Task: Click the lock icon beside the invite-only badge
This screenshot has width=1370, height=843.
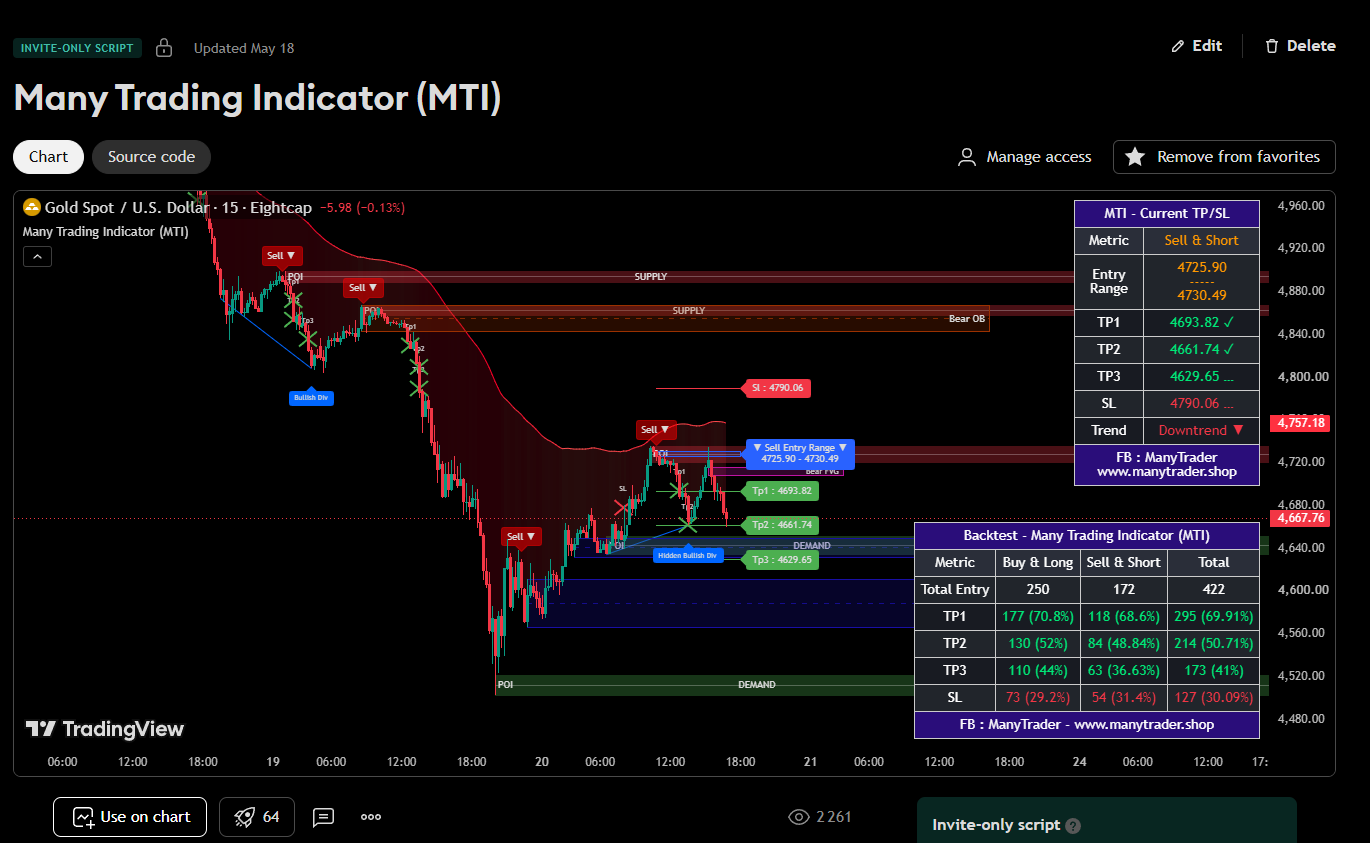Action: (164, 47)
